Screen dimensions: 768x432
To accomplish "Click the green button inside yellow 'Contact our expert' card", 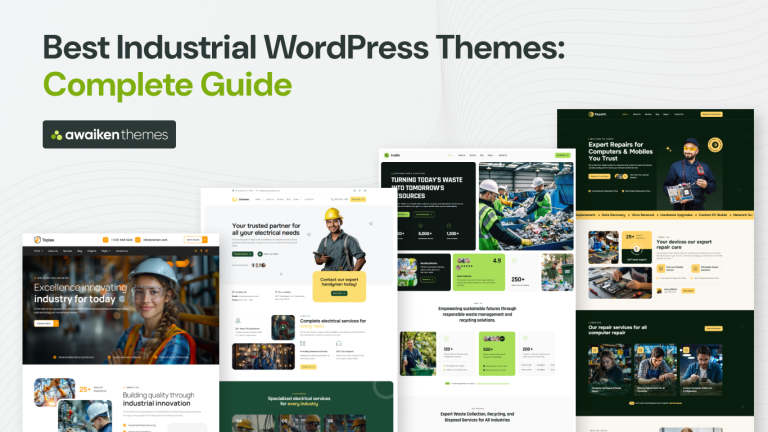I will click(x=339, y=293).
